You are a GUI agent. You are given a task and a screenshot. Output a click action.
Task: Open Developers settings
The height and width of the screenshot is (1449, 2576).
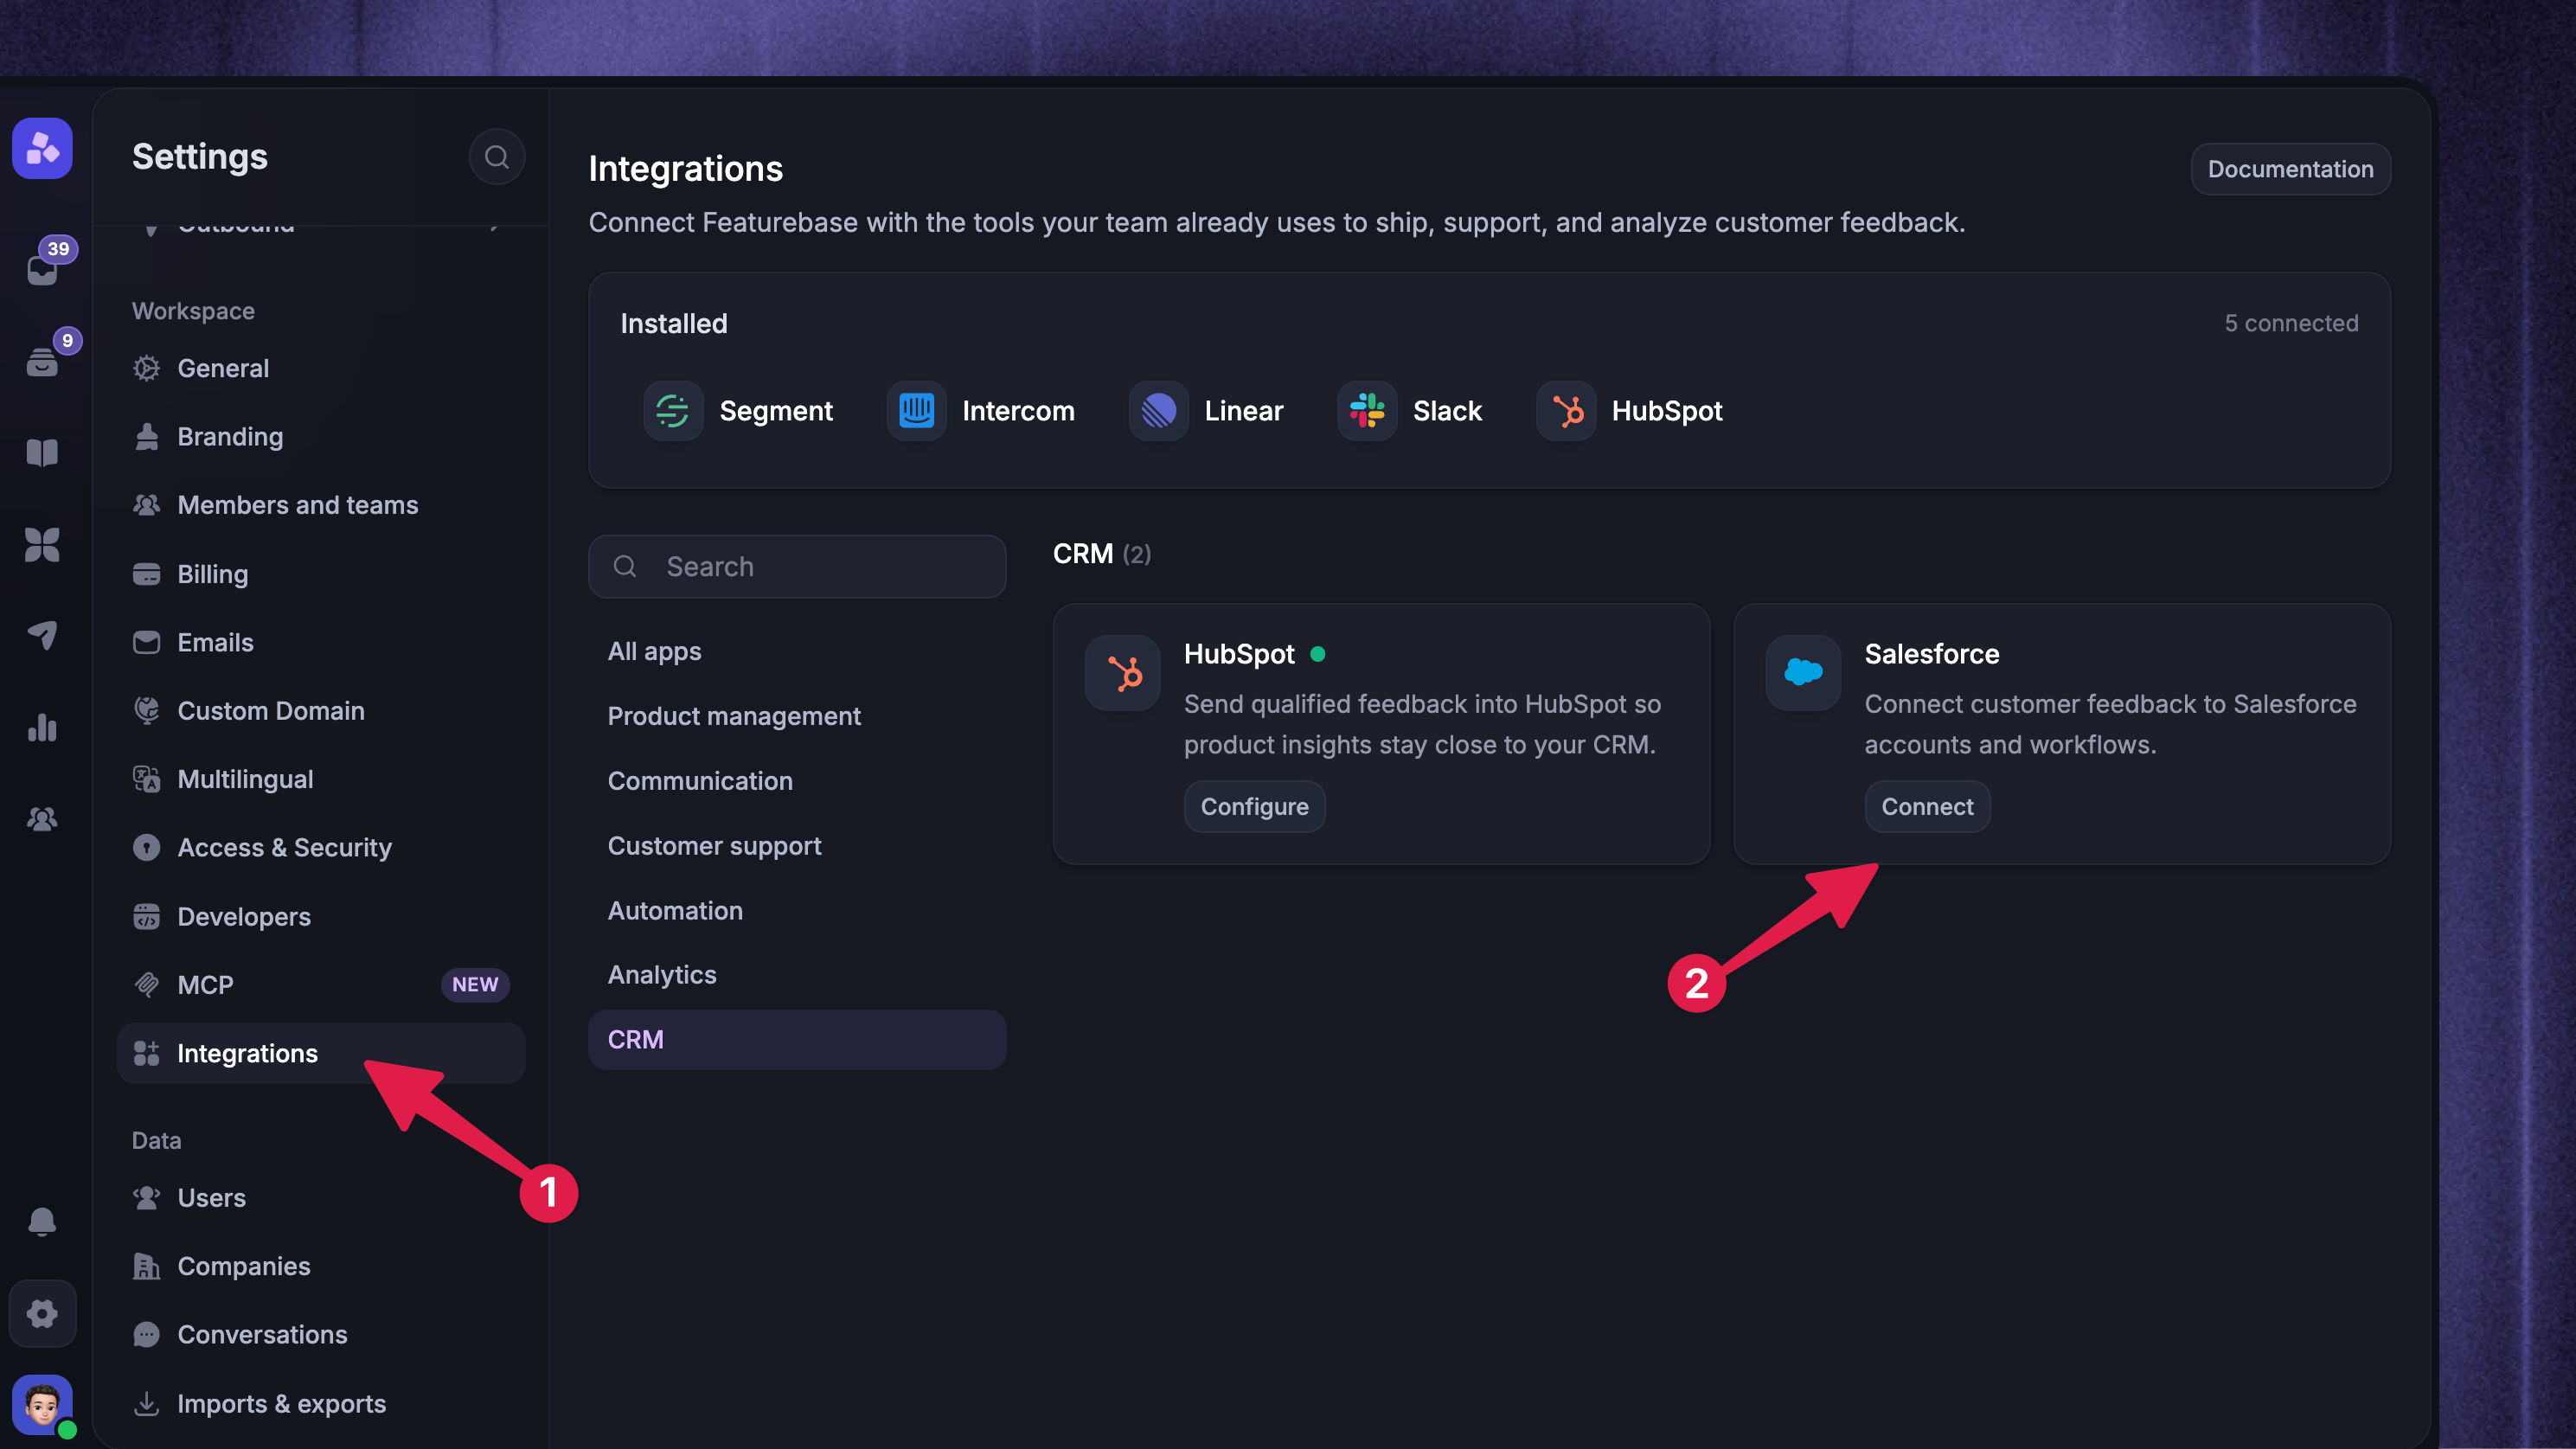321,917
